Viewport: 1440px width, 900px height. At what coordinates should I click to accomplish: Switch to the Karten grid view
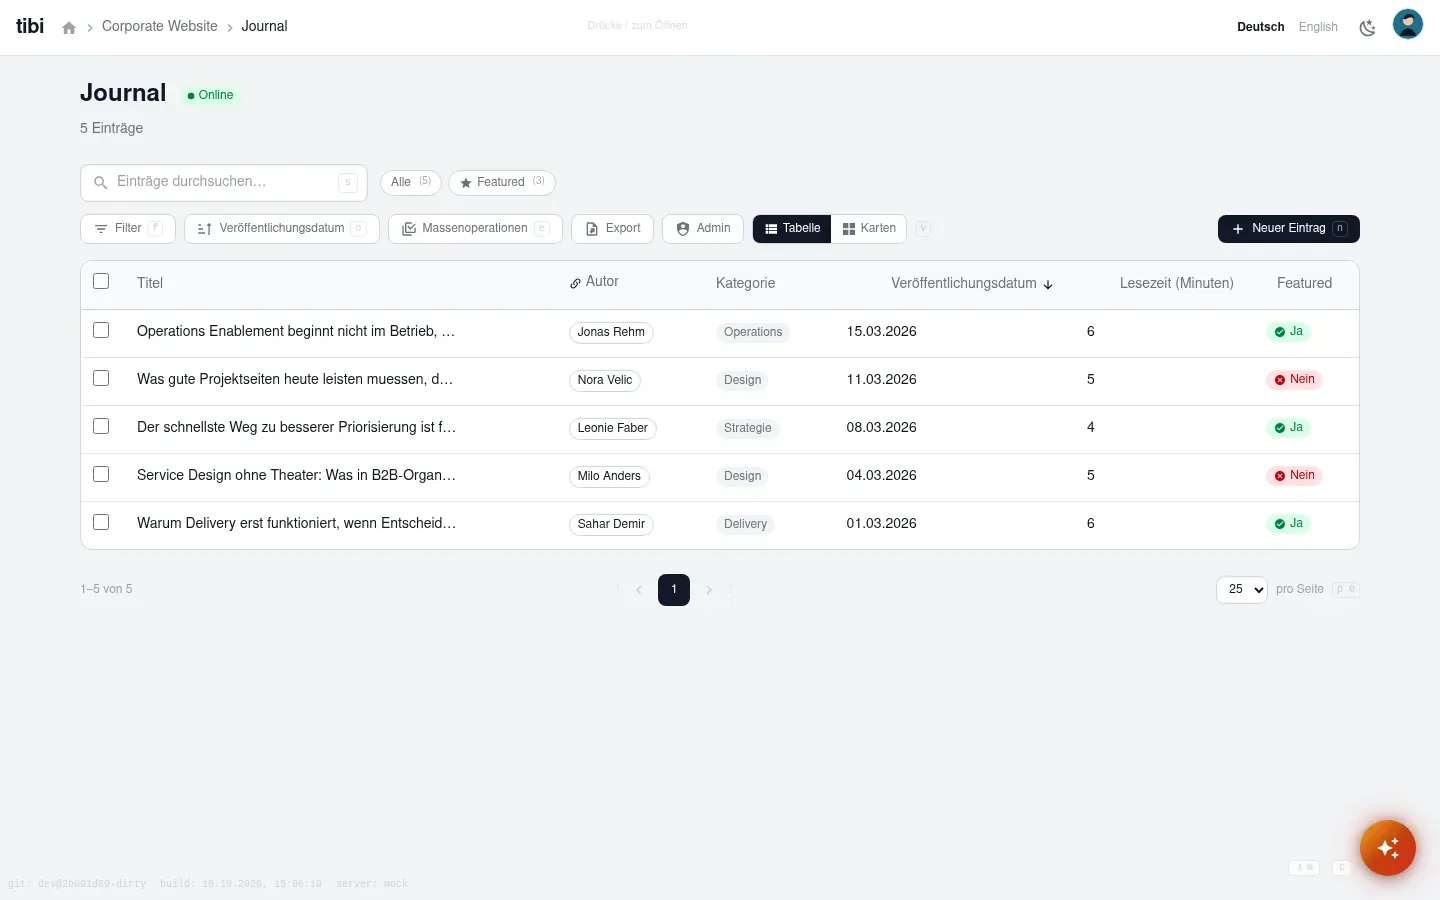[x=869, y=229]
